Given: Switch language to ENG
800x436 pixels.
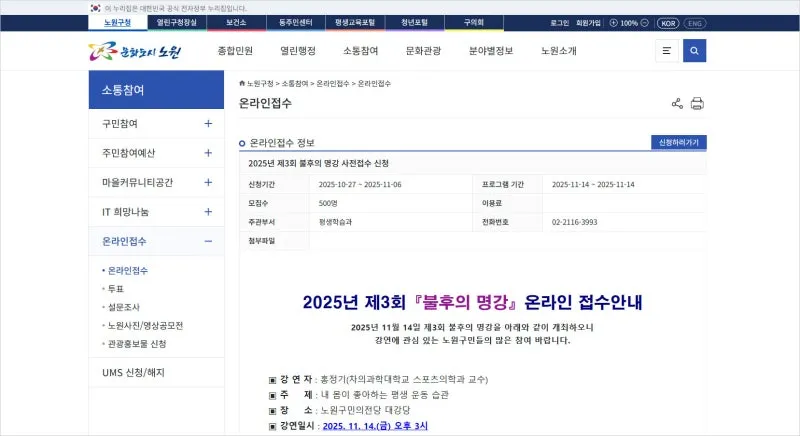Looking at the screenshot, I should click(x=694, y=22).
